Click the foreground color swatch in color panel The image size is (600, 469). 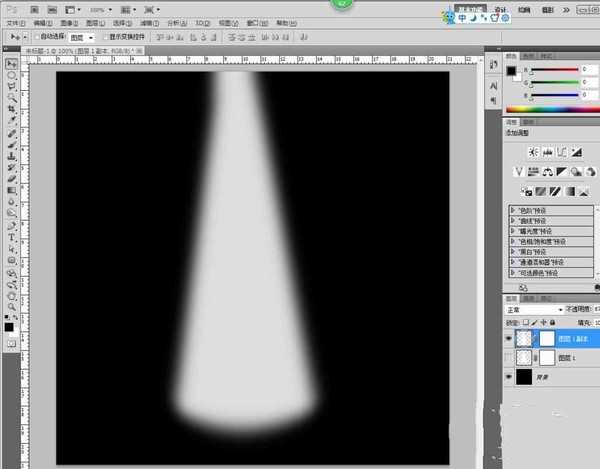(512, 71)
